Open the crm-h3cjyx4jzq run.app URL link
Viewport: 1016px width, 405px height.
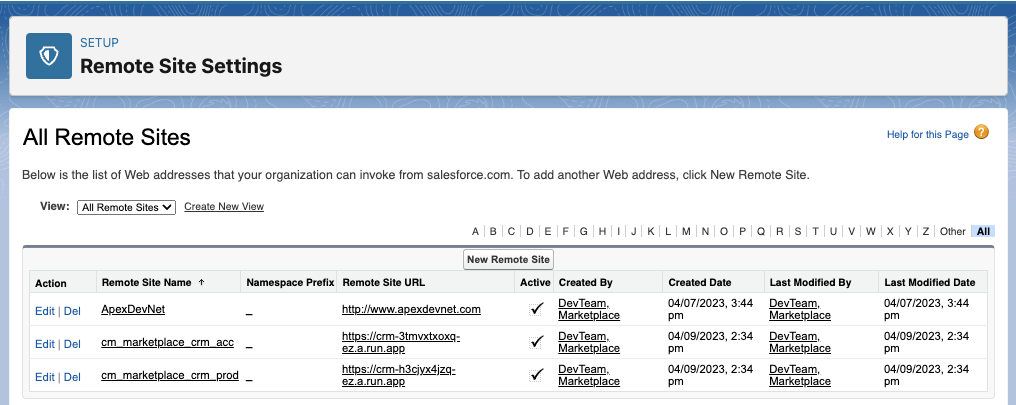pyautogui.click(x=399, y=375)
